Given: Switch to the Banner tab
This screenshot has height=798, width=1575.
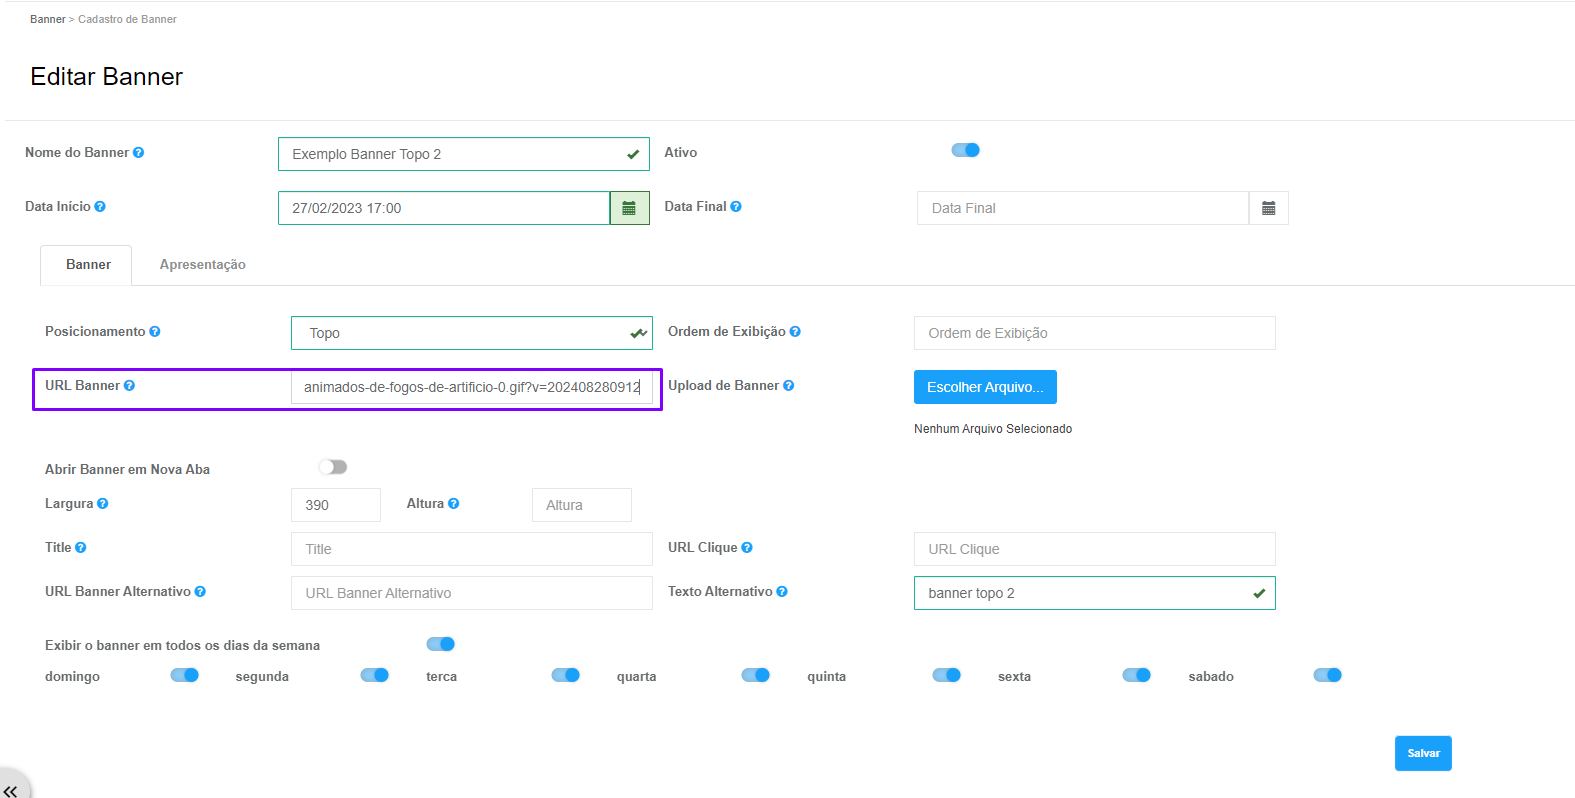Looking at the screenshot, I should pos(88,265).
